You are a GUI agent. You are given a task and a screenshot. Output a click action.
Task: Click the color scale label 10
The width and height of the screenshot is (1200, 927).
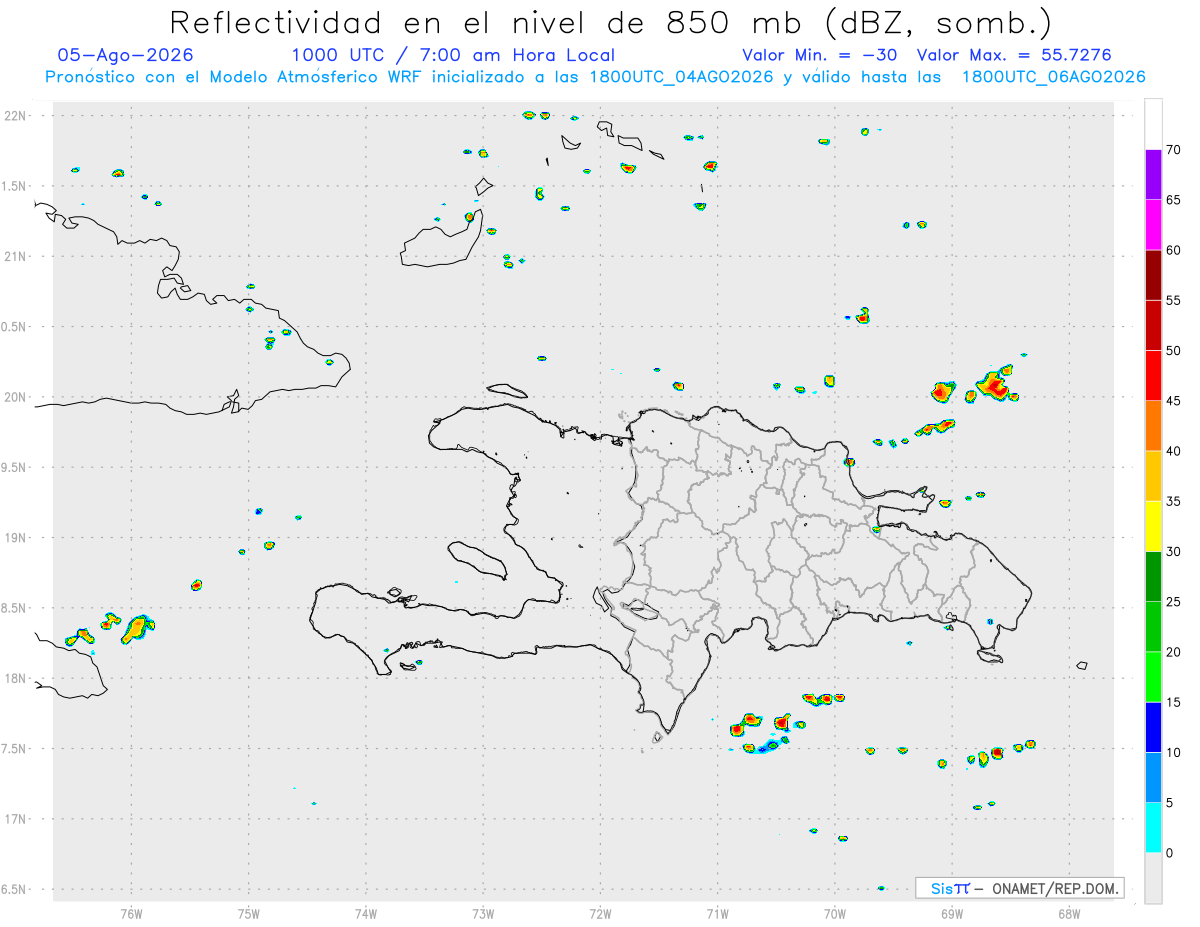click(1173, 752)
